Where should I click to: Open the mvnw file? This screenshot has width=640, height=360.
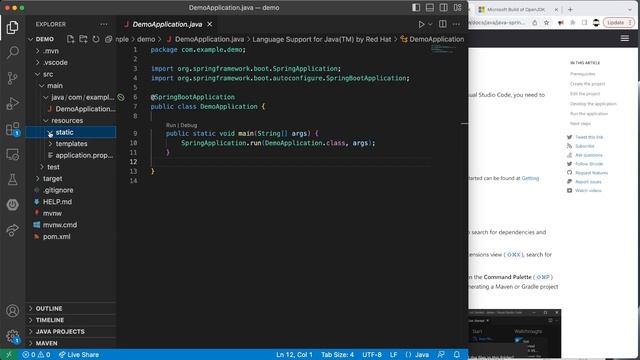point(71,213)
